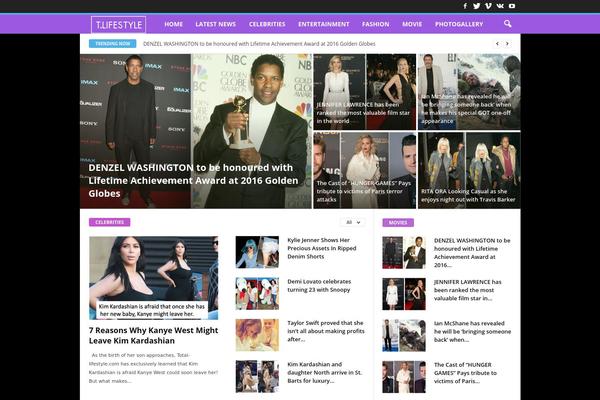Click the Celebrities section badge
This screenshot has width=600, height=400.
[x=109, y=222]
